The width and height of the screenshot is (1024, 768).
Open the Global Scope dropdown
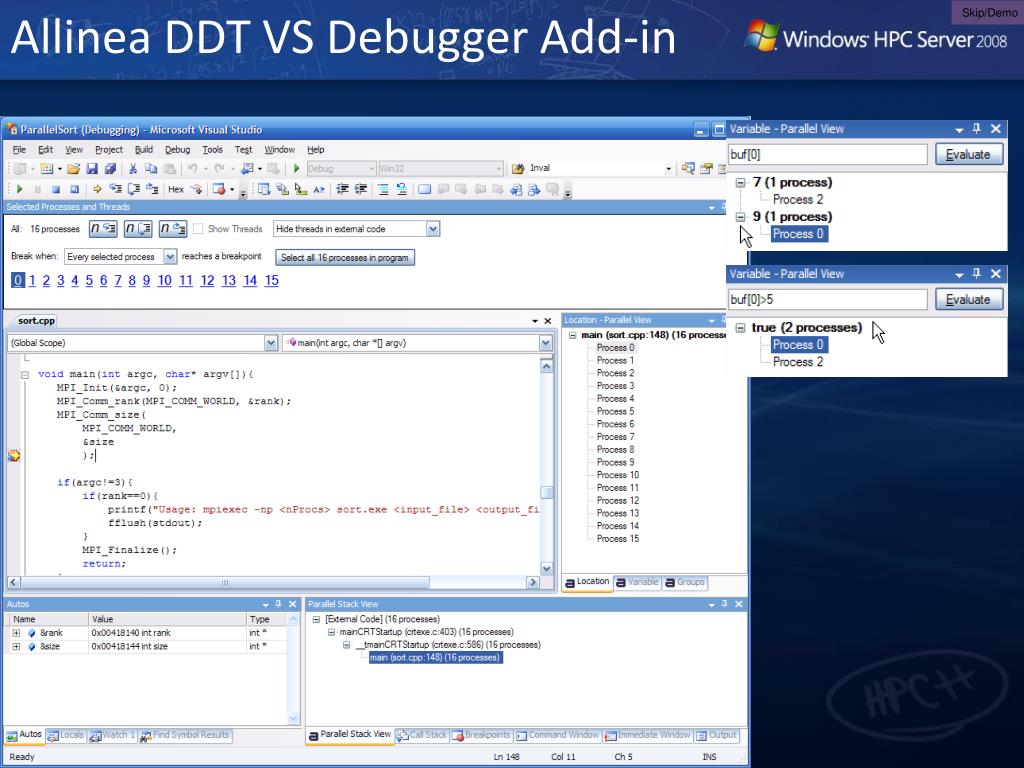(271, 343)
